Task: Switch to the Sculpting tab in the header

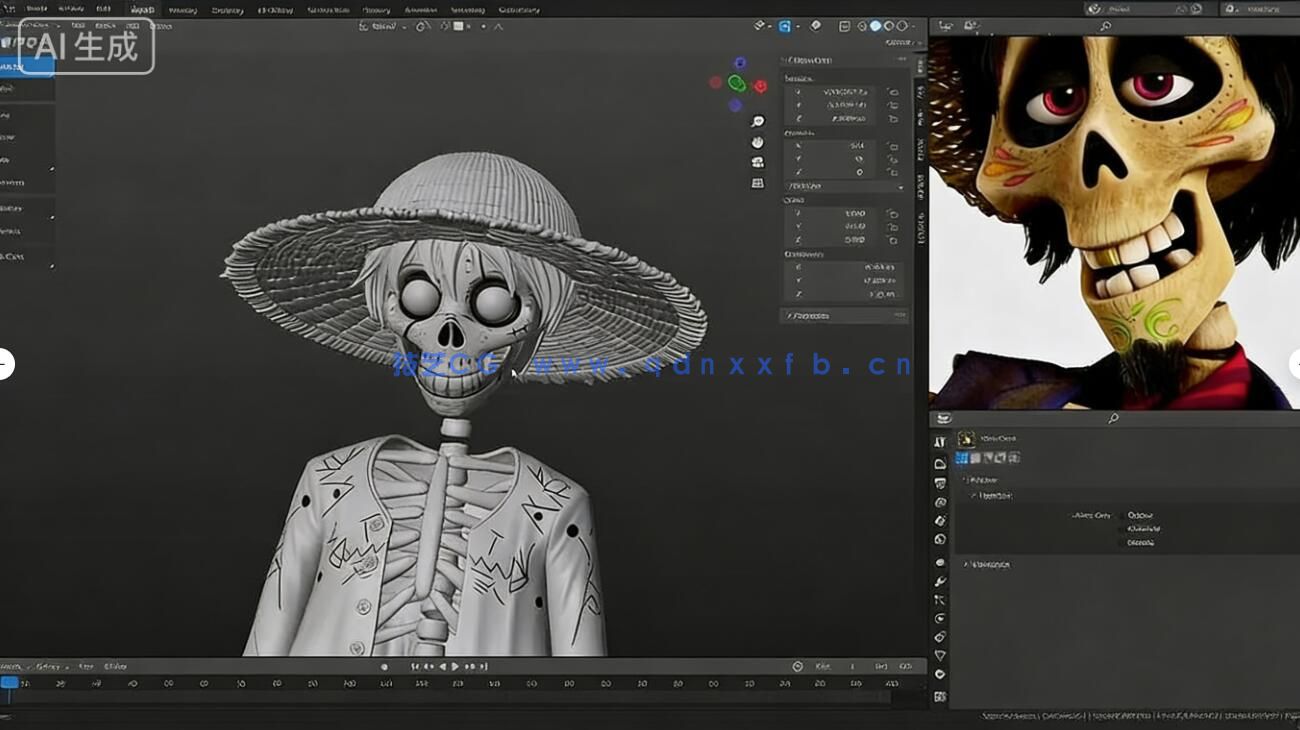Action: (x=227, y=9)
